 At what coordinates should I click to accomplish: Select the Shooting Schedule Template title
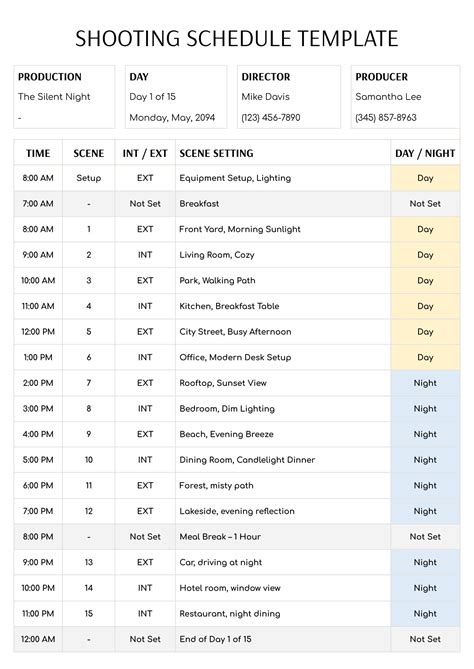click(x=237, y=38)
